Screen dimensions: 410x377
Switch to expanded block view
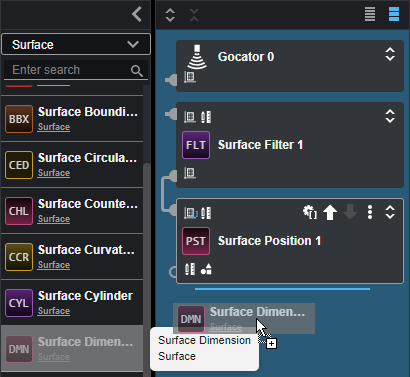coord(394,14)
